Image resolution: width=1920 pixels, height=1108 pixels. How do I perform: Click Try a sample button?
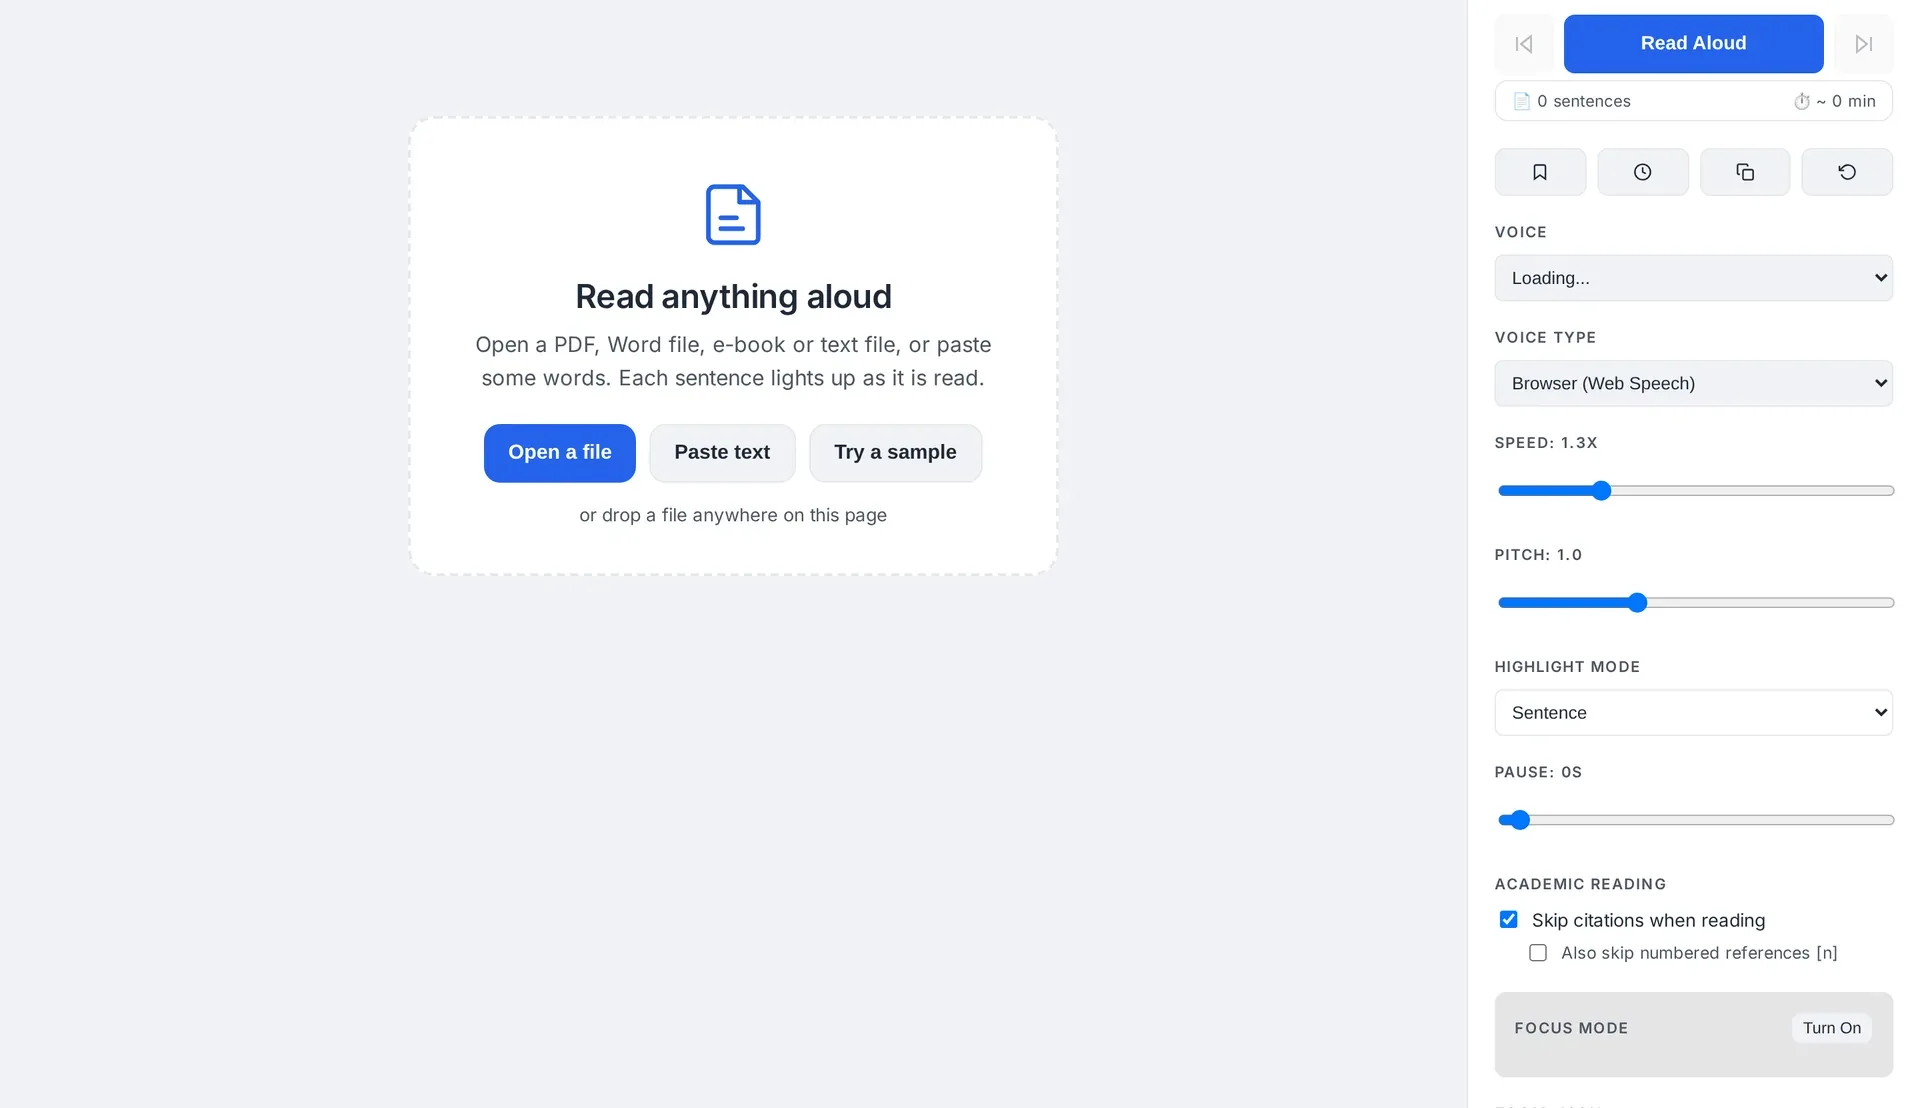[895, 453]
